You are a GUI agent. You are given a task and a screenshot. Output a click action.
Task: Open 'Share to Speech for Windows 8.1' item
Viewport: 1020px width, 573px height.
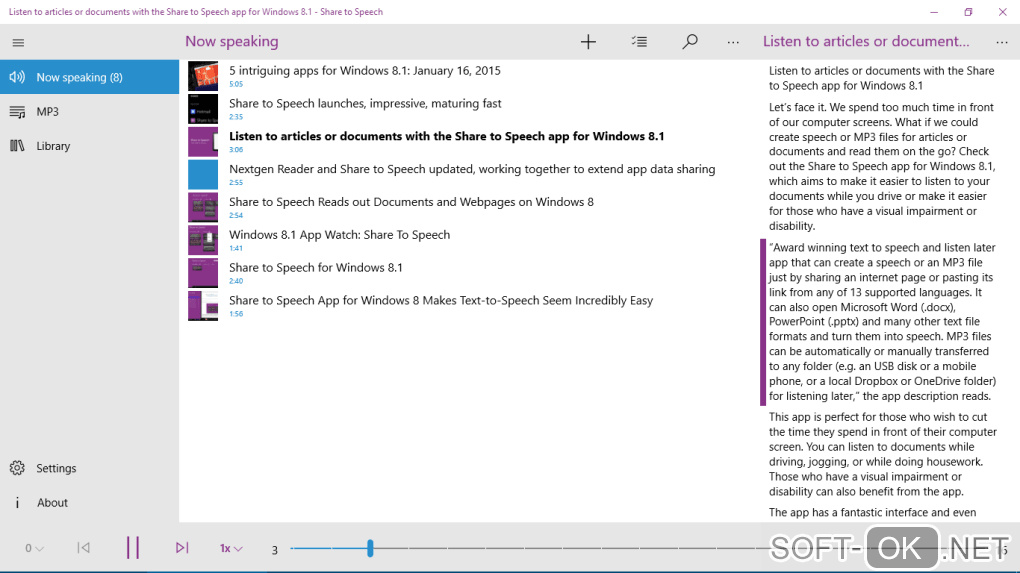[468, 273]
